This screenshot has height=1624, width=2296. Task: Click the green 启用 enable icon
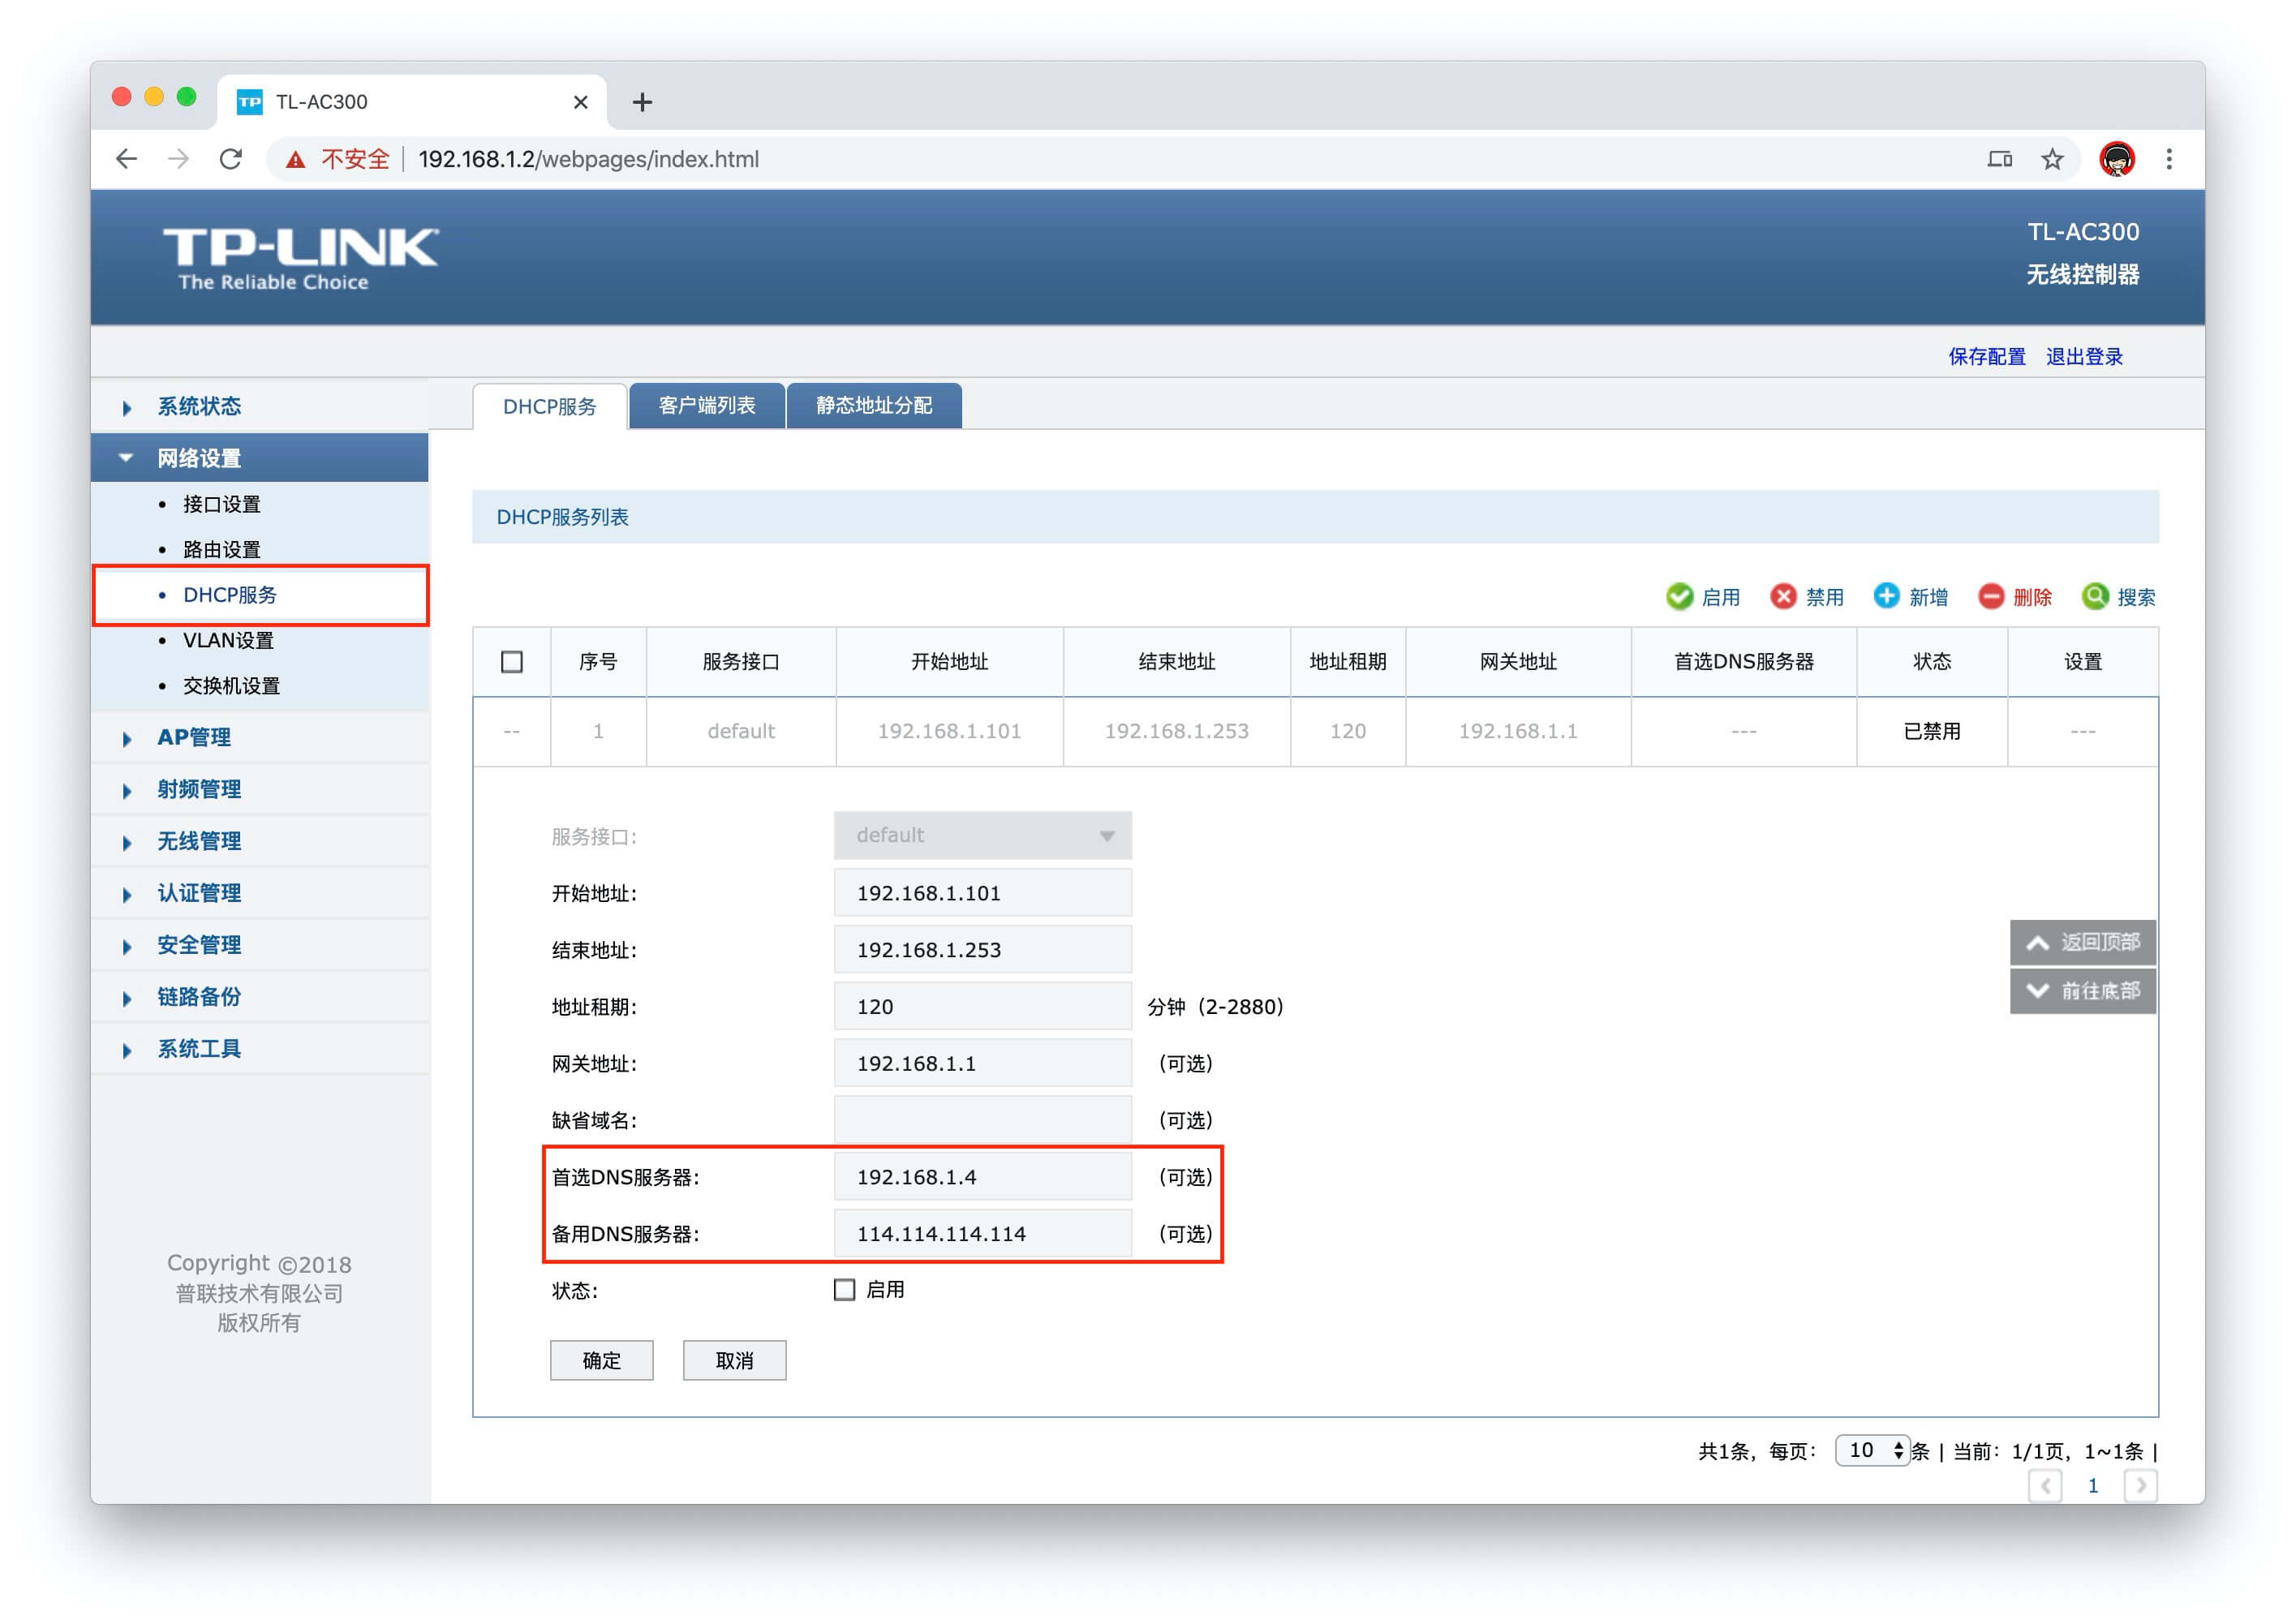[1679, 597]
